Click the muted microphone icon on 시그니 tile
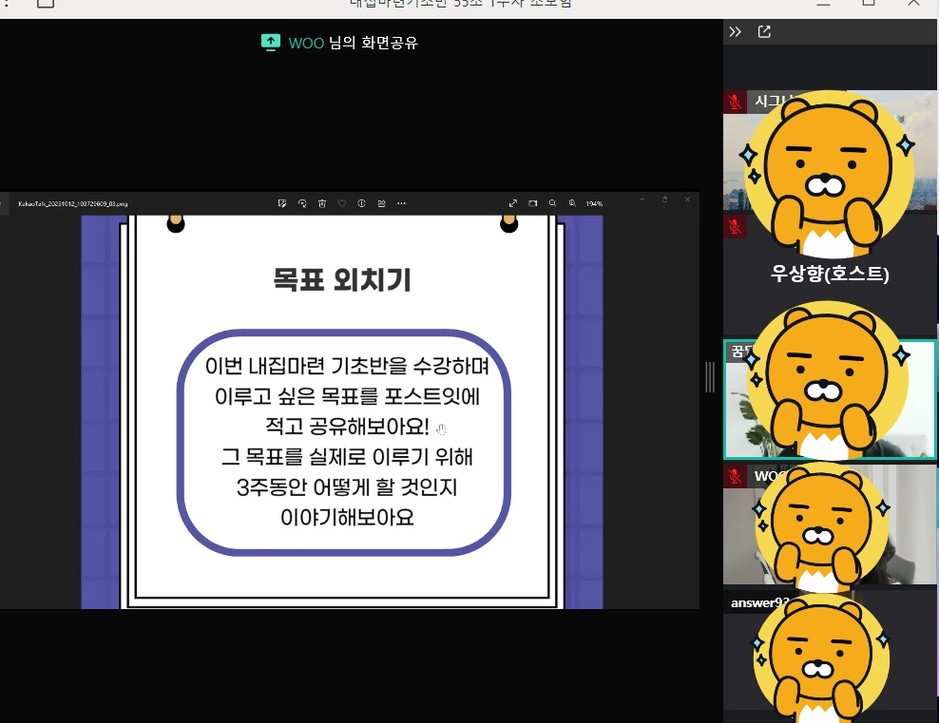Image resolution: width=939 pixels, height=723 pixels. pyautogui.click(x=735, y=102)
